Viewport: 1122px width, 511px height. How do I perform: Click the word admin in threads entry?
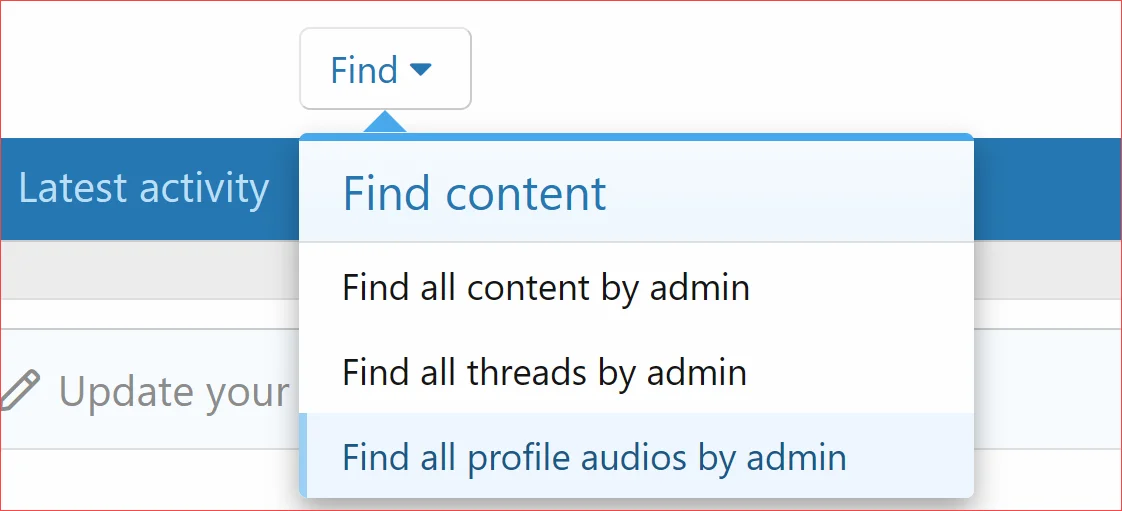(697, 373)
